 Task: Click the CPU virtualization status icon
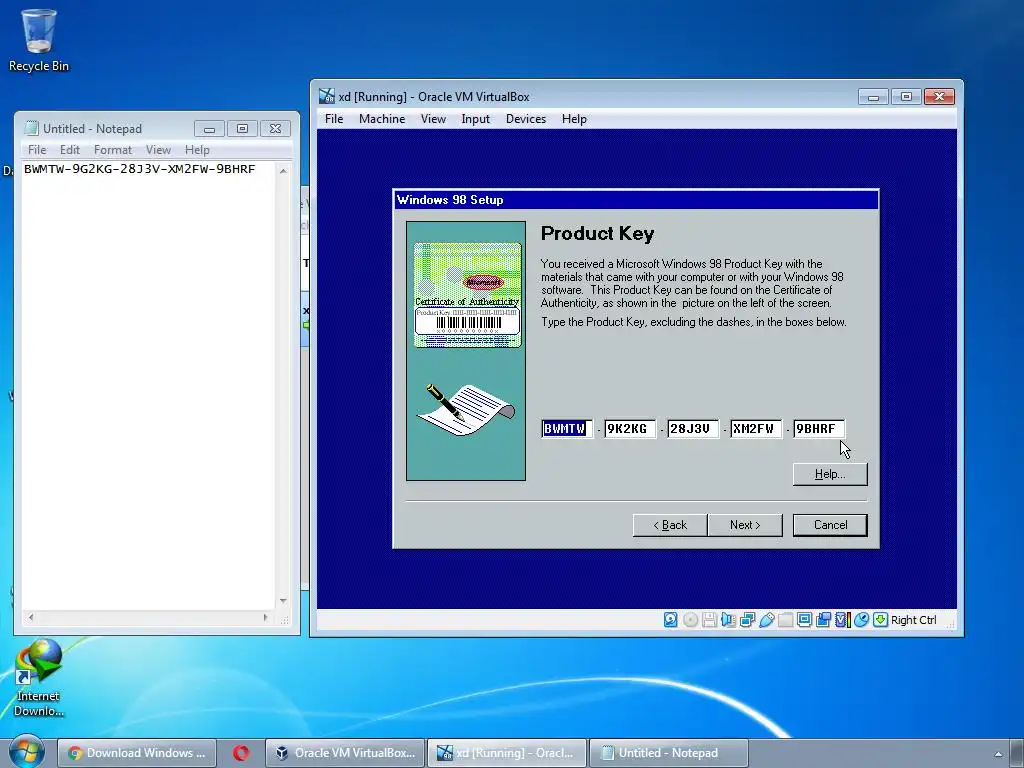[x=842, y=620]
